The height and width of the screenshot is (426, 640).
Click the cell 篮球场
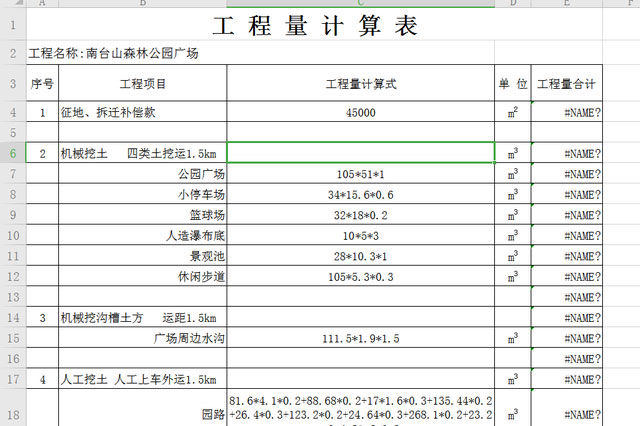click(142, 214)
